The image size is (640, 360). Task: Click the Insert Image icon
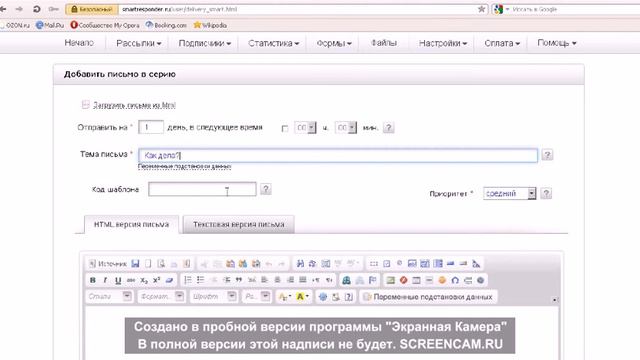[x=391, y=280]
